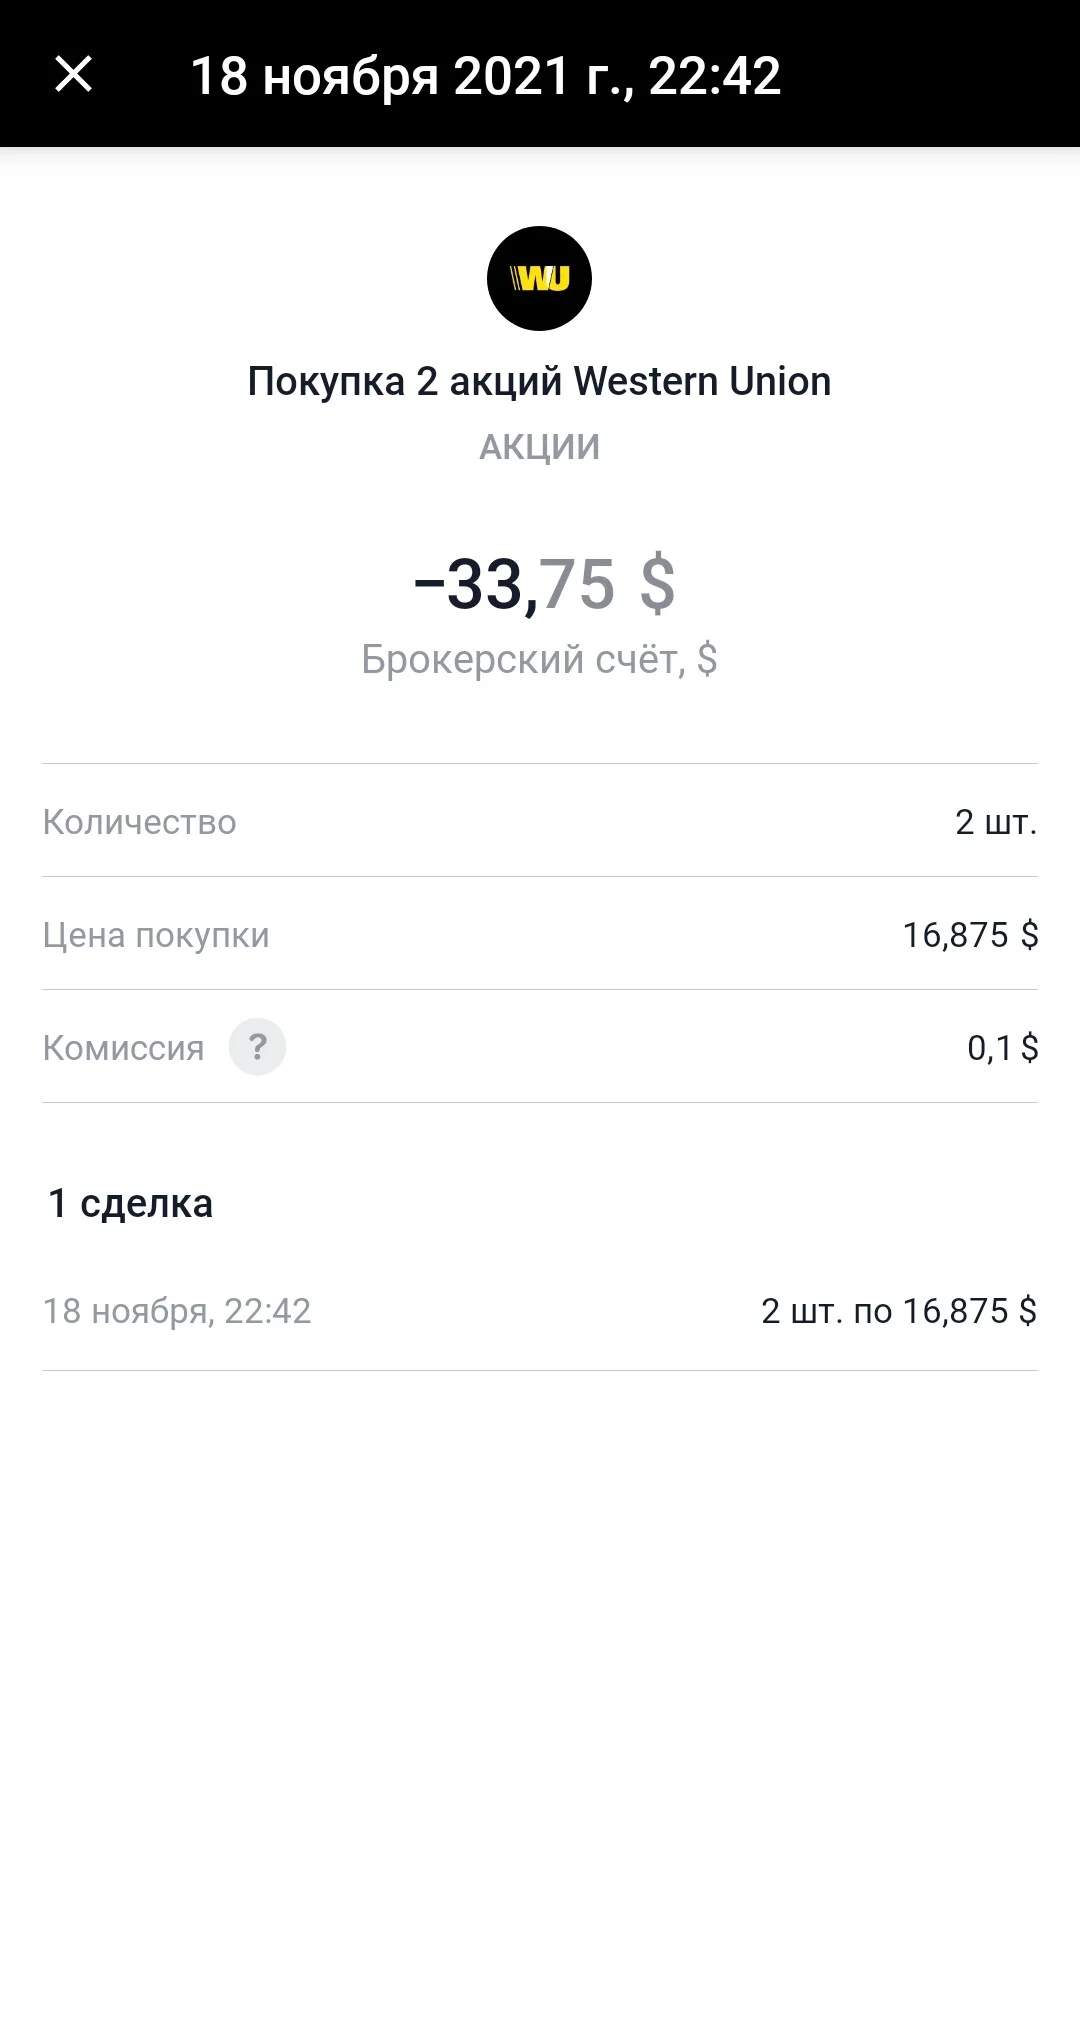Tap the 0,1 $ commission value
Viewport: 1080px width, 2031px height.
point(1002,1047)
